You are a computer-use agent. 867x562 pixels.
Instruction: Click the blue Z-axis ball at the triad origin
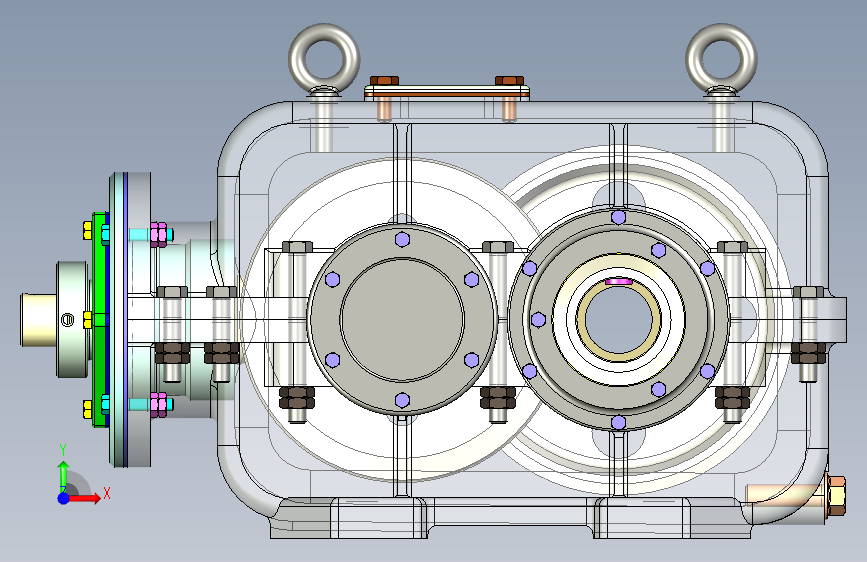coord(64,498)
